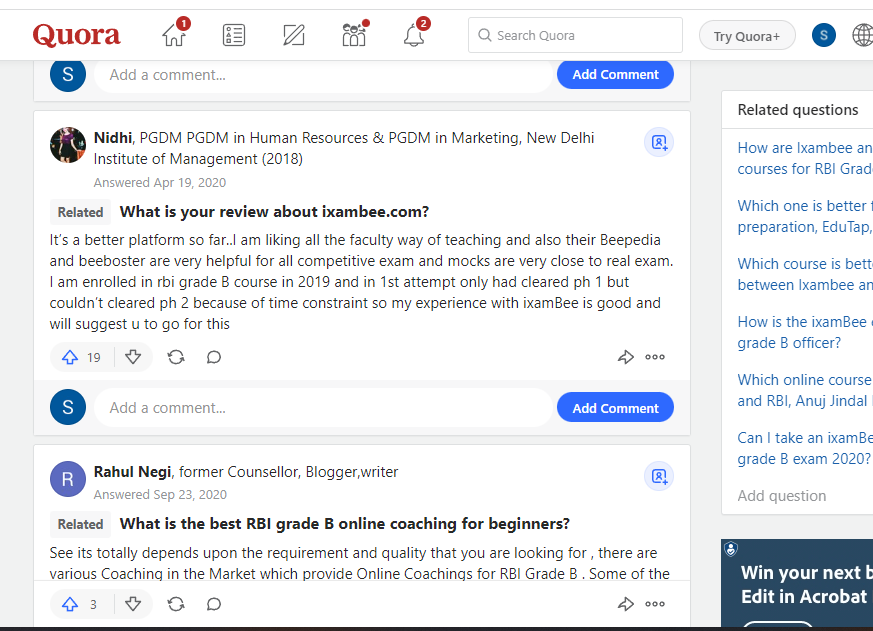
Task: Open related question 'Which course is'
Action: (x=805, y=275)
